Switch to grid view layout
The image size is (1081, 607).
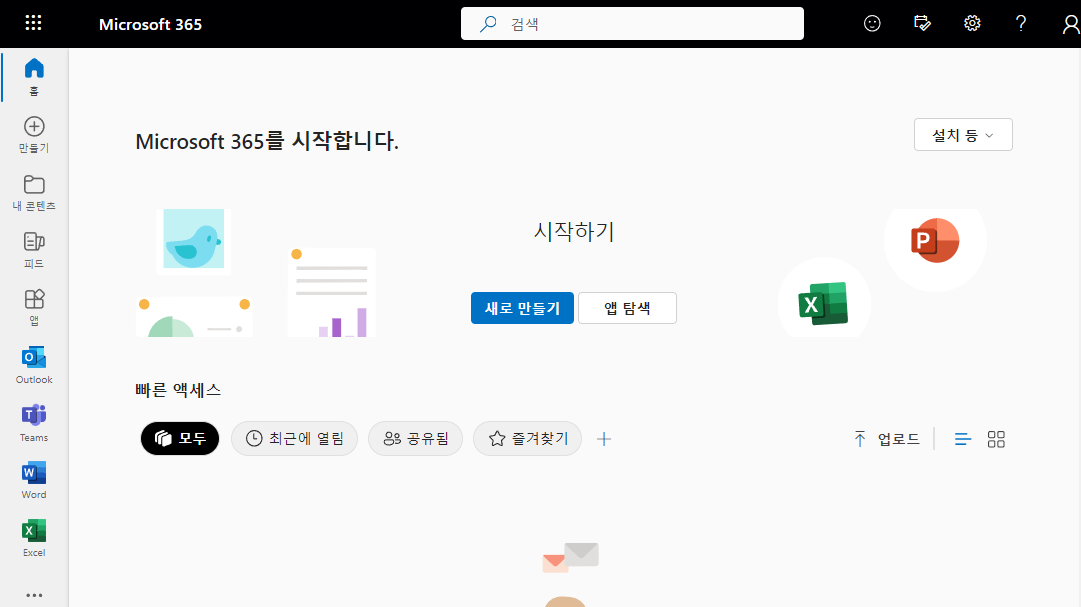[996, 439]
